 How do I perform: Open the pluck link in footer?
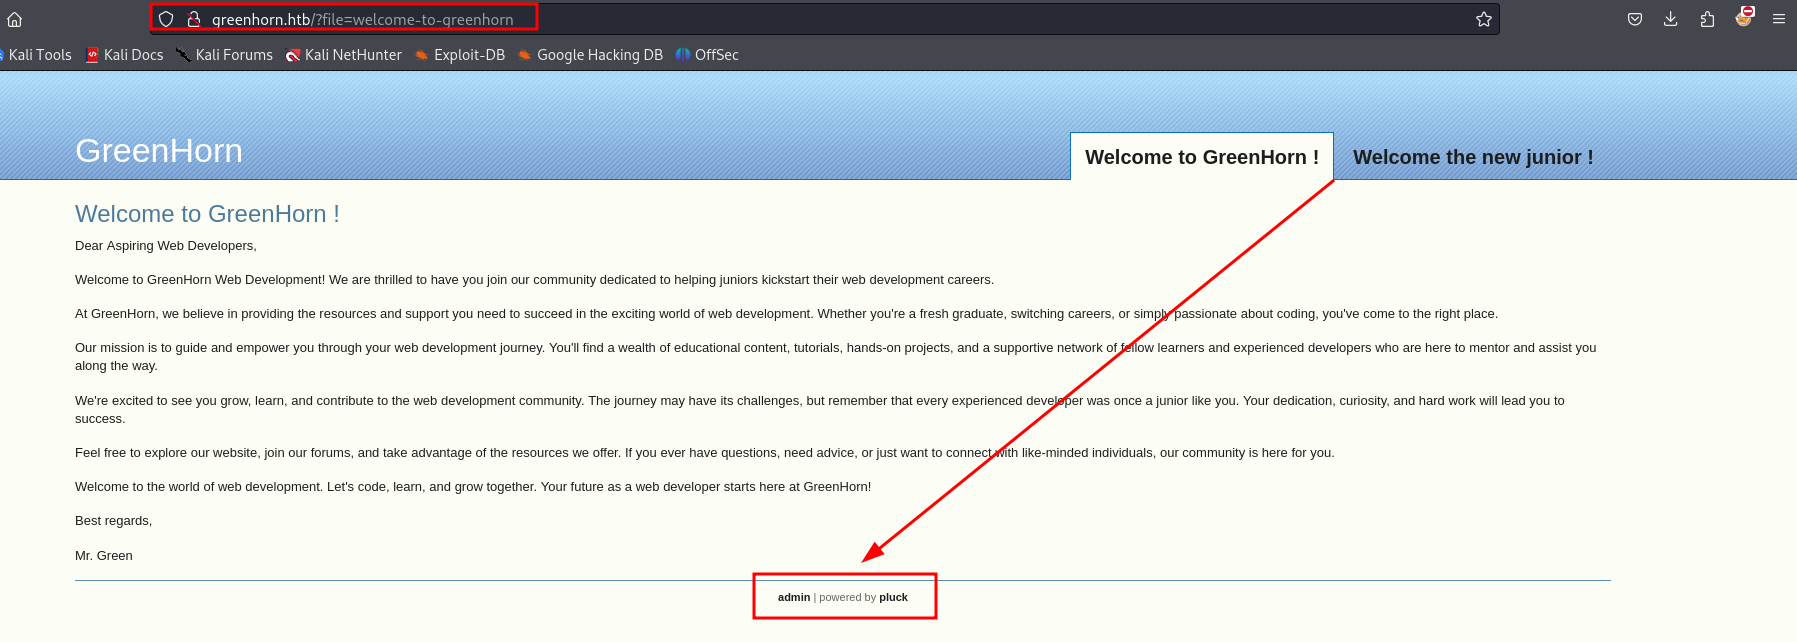coord(893,597)
